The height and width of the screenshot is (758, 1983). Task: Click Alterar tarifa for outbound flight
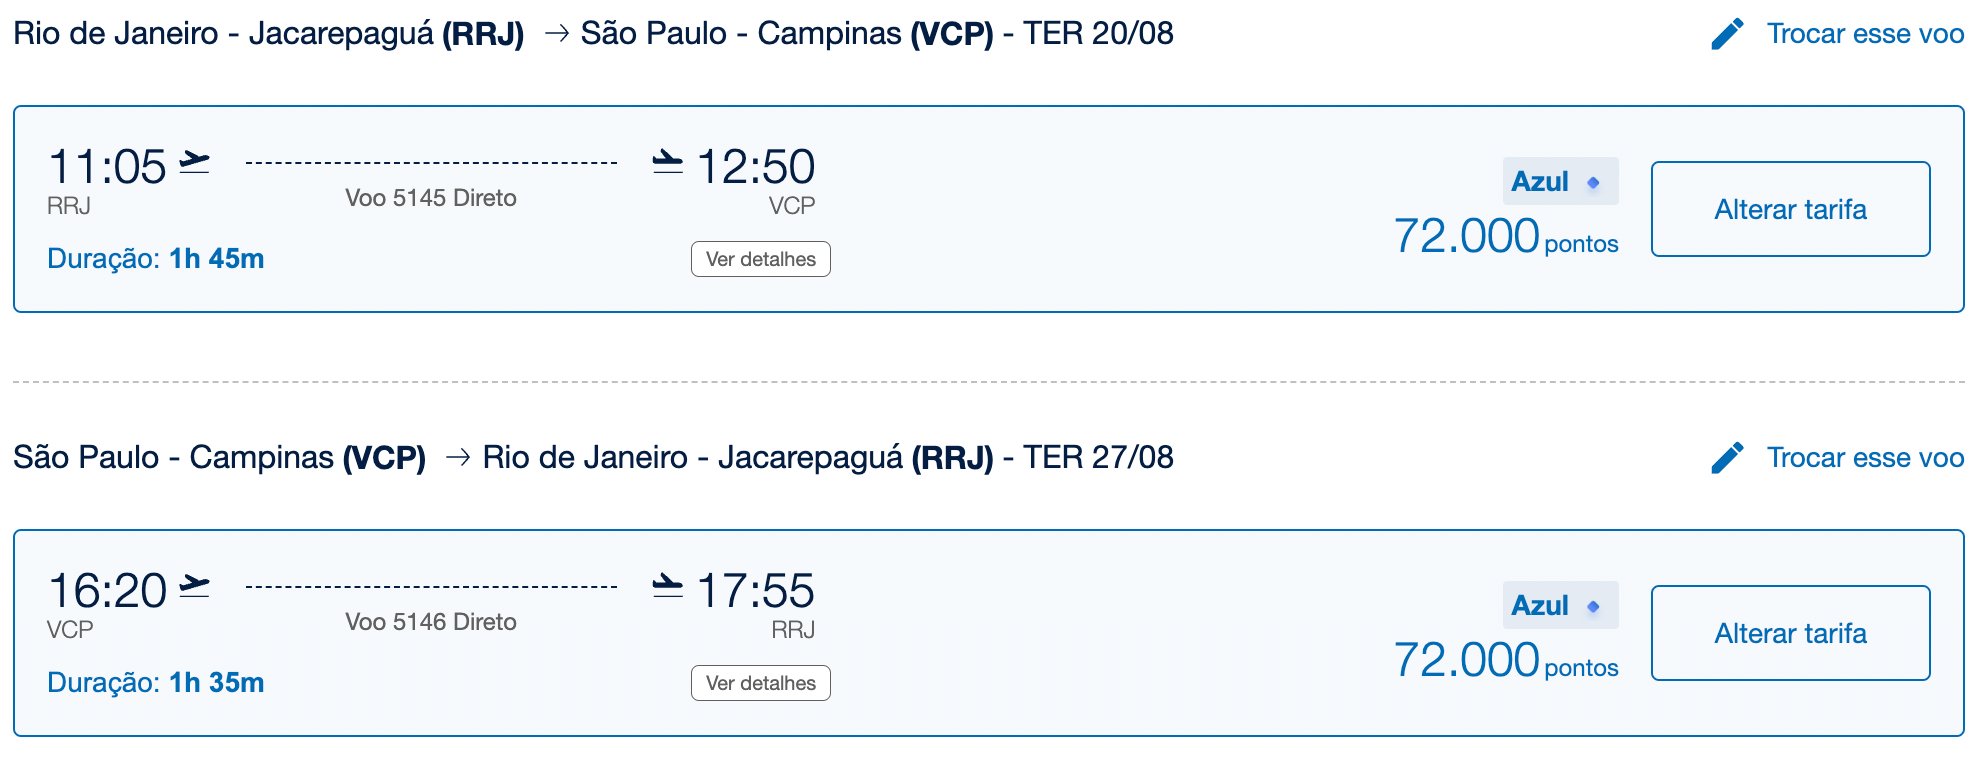[1790, 209]
